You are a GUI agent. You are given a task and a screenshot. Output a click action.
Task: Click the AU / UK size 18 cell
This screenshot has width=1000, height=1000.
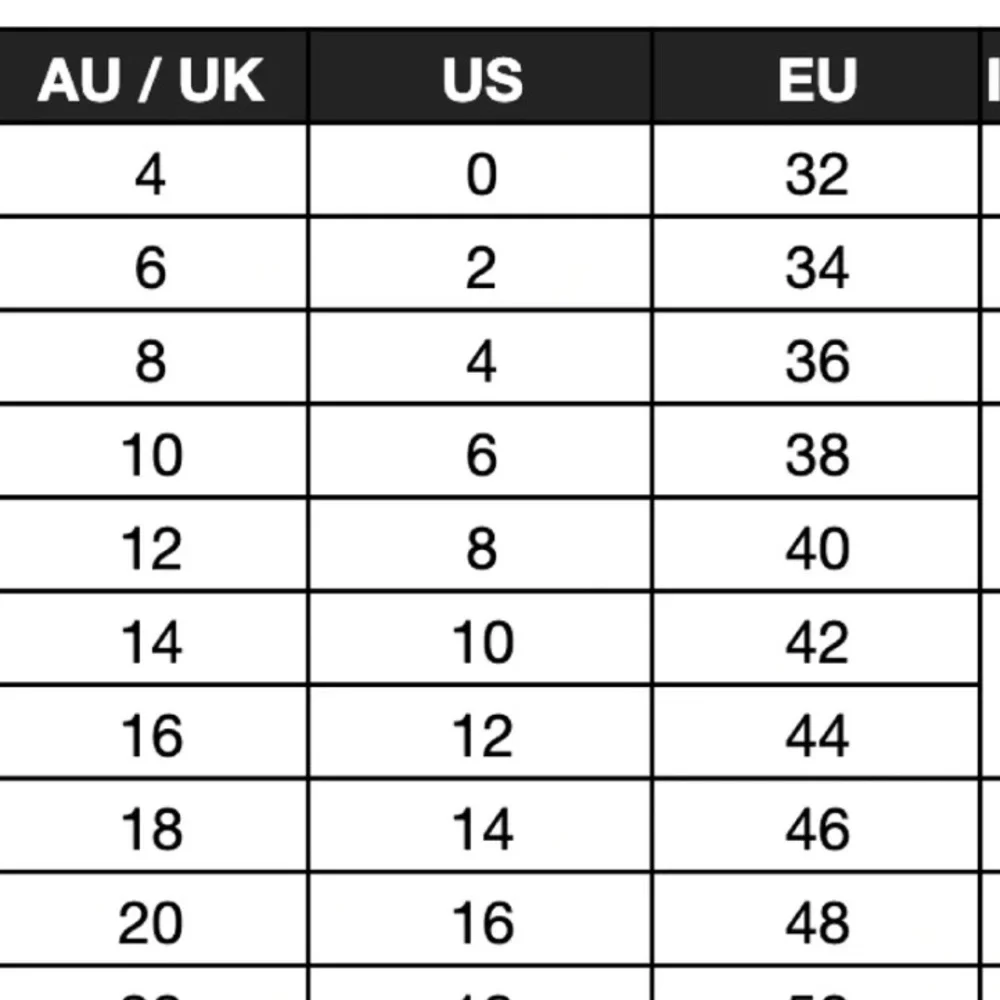coord(151,825)
